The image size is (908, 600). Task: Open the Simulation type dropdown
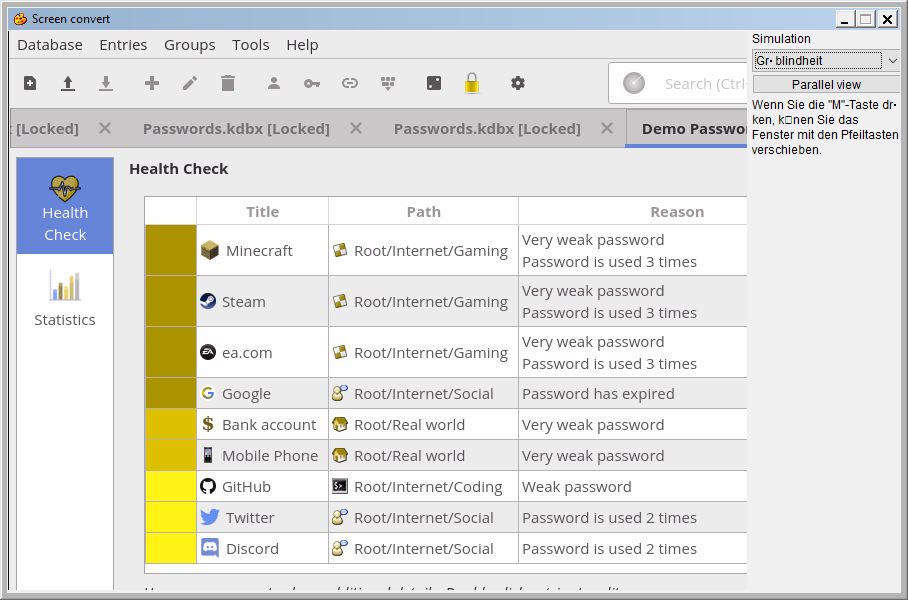[826, 60]
